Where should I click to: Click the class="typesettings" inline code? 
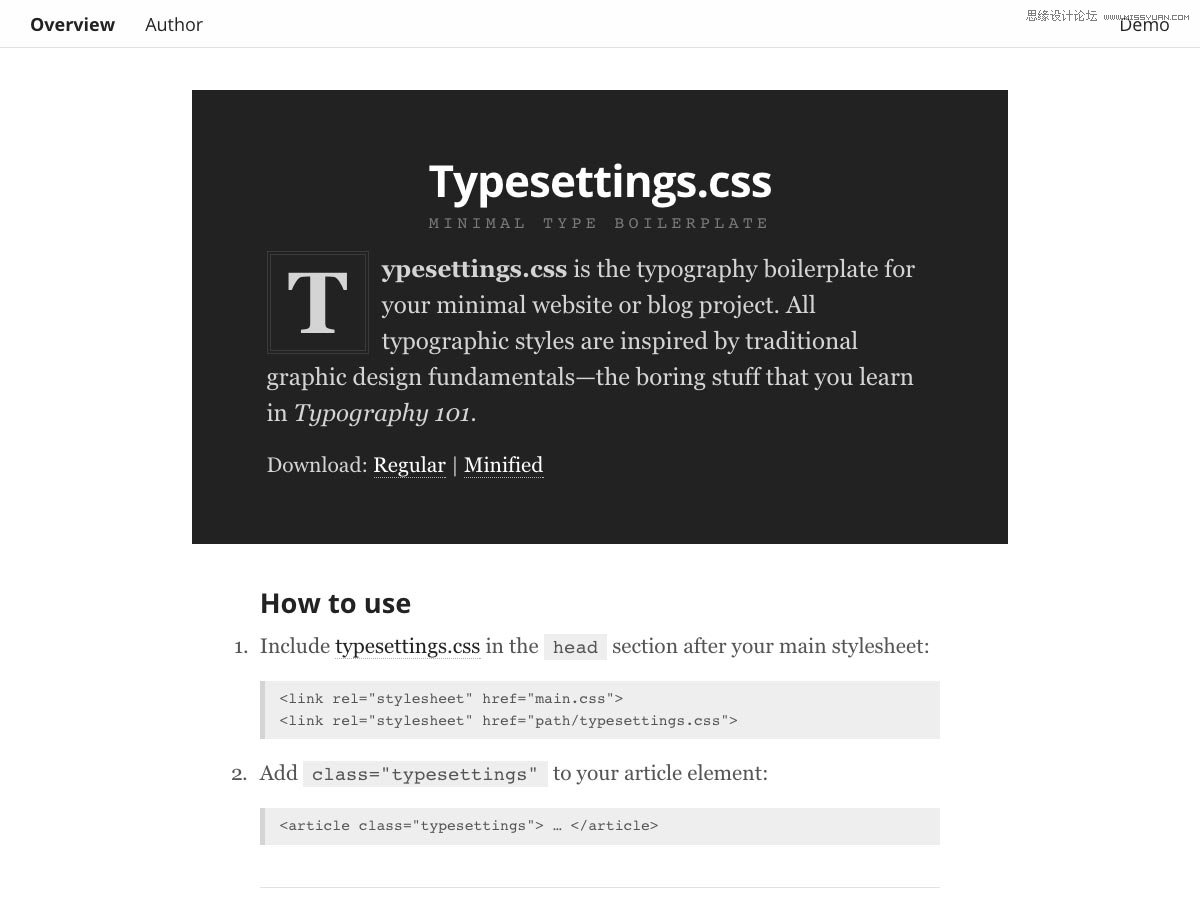click(x=425, y=774)
